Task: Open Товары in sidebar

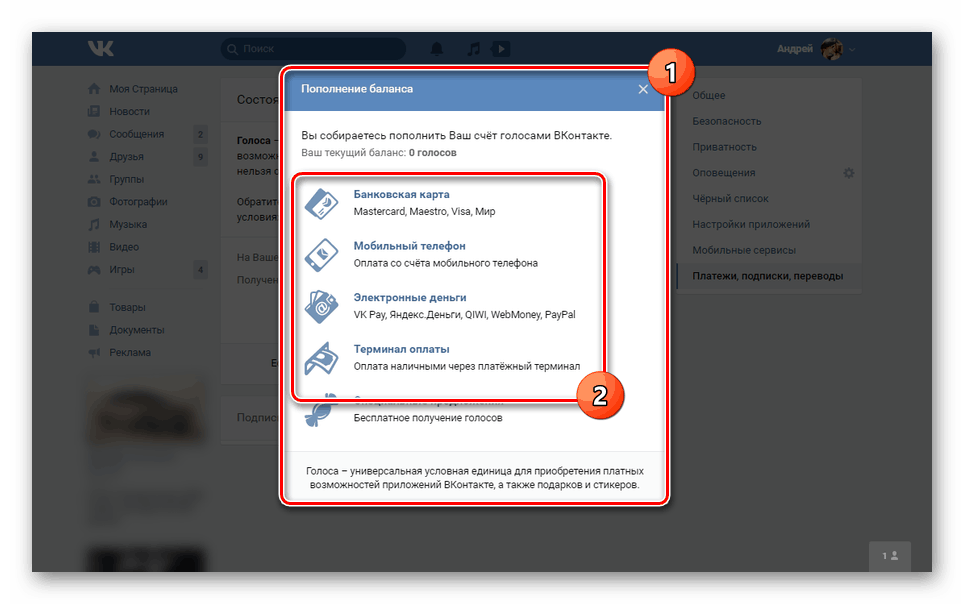Action: coord(127,307)
